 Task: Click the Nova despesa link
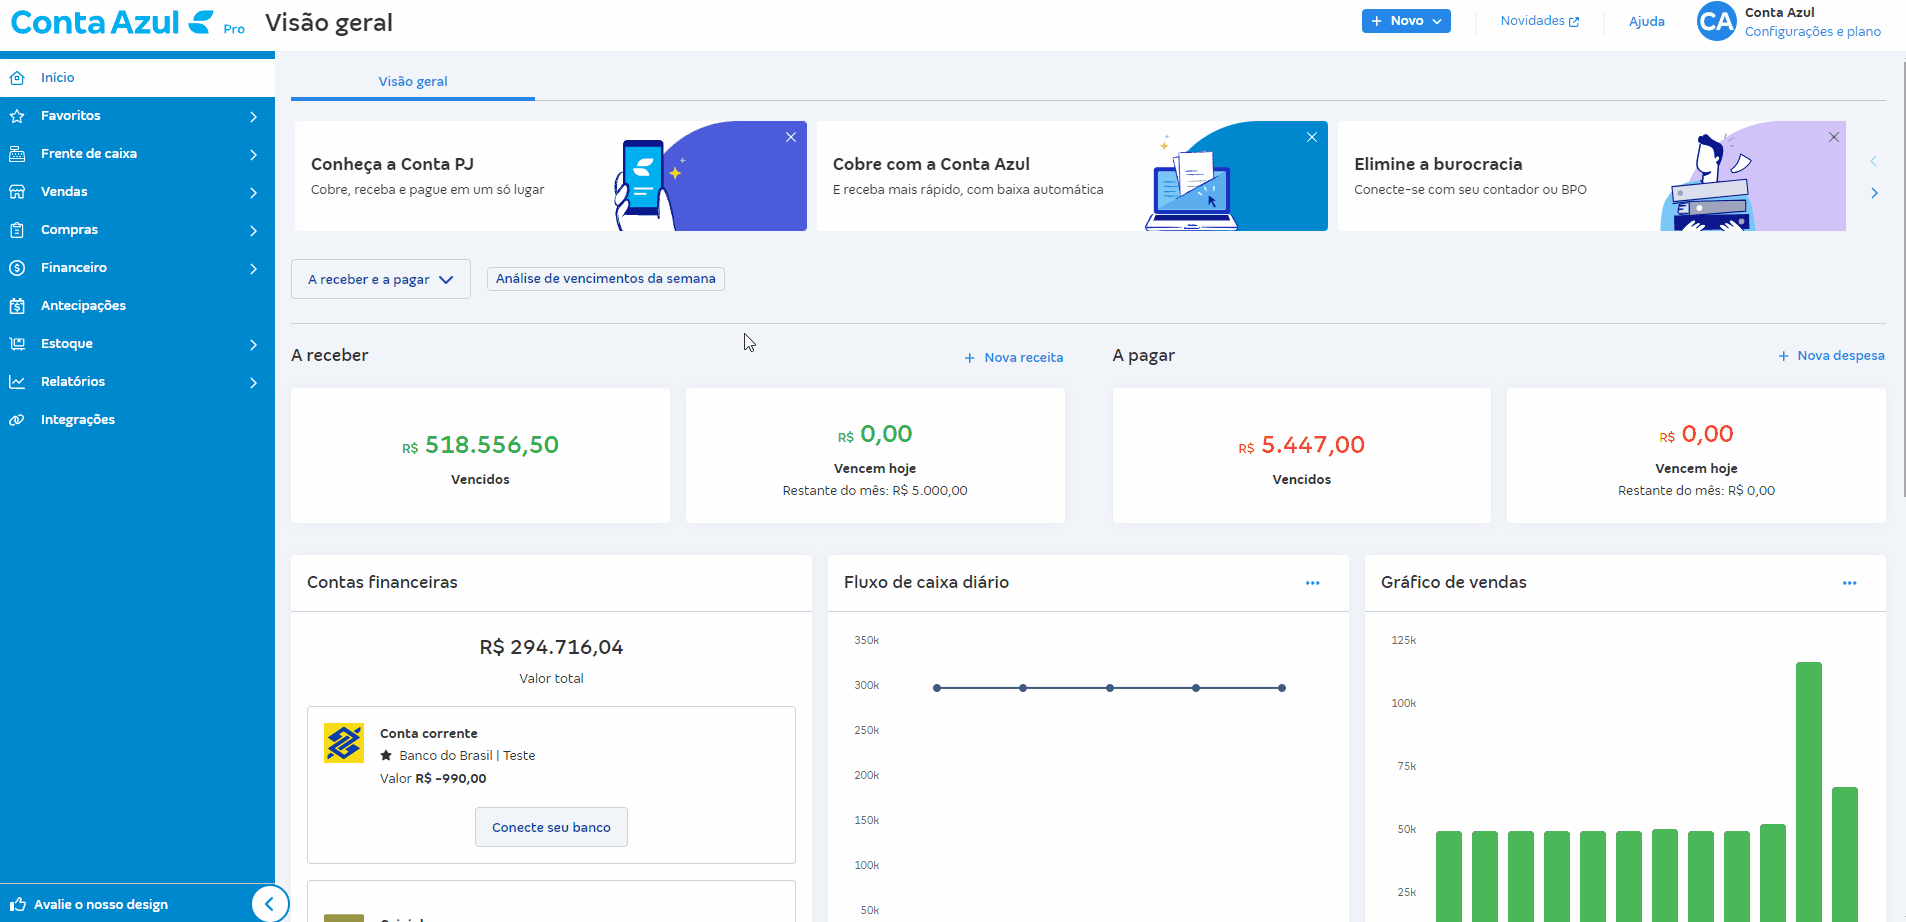[1831, 356]
